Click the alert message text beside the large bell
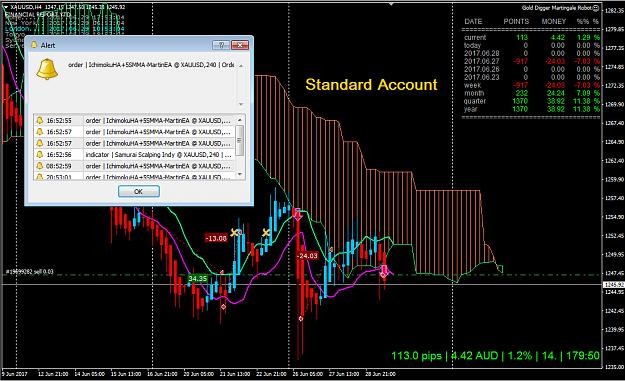Image resolution: width=625 pixels, height=381 pixels. 151,65
